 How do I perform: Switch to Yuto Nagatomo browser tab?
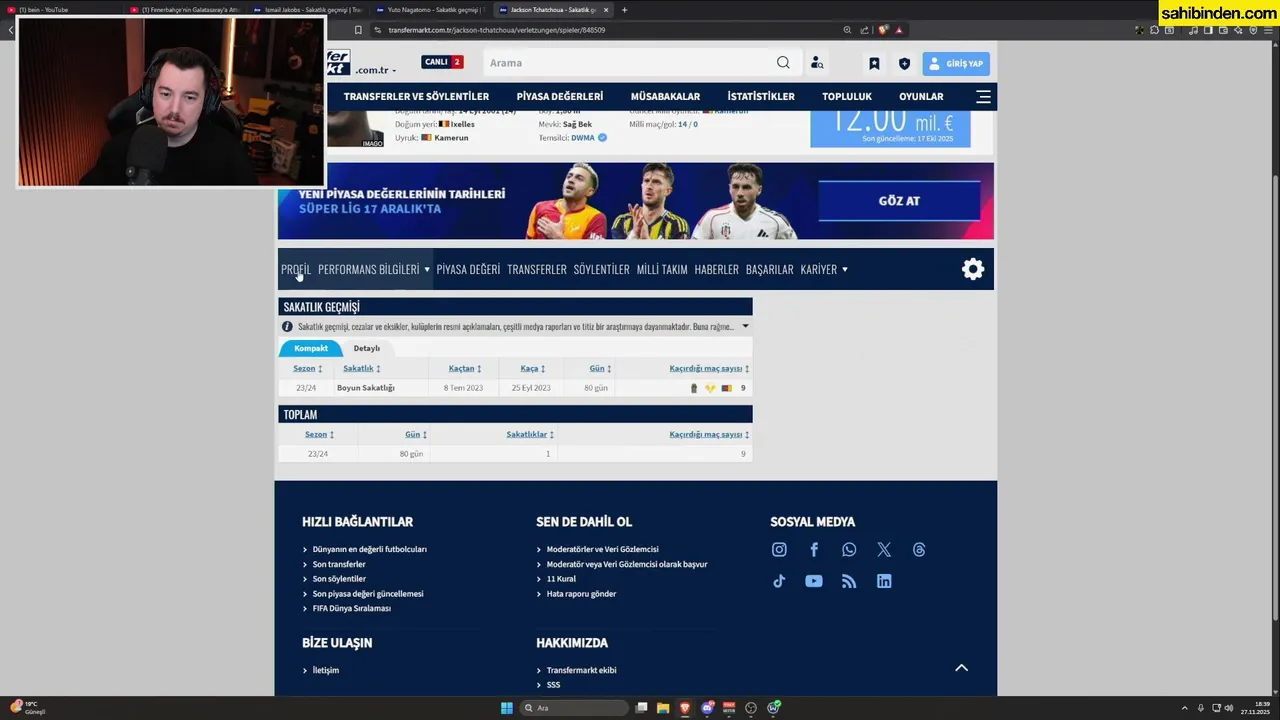coord(429,10)
